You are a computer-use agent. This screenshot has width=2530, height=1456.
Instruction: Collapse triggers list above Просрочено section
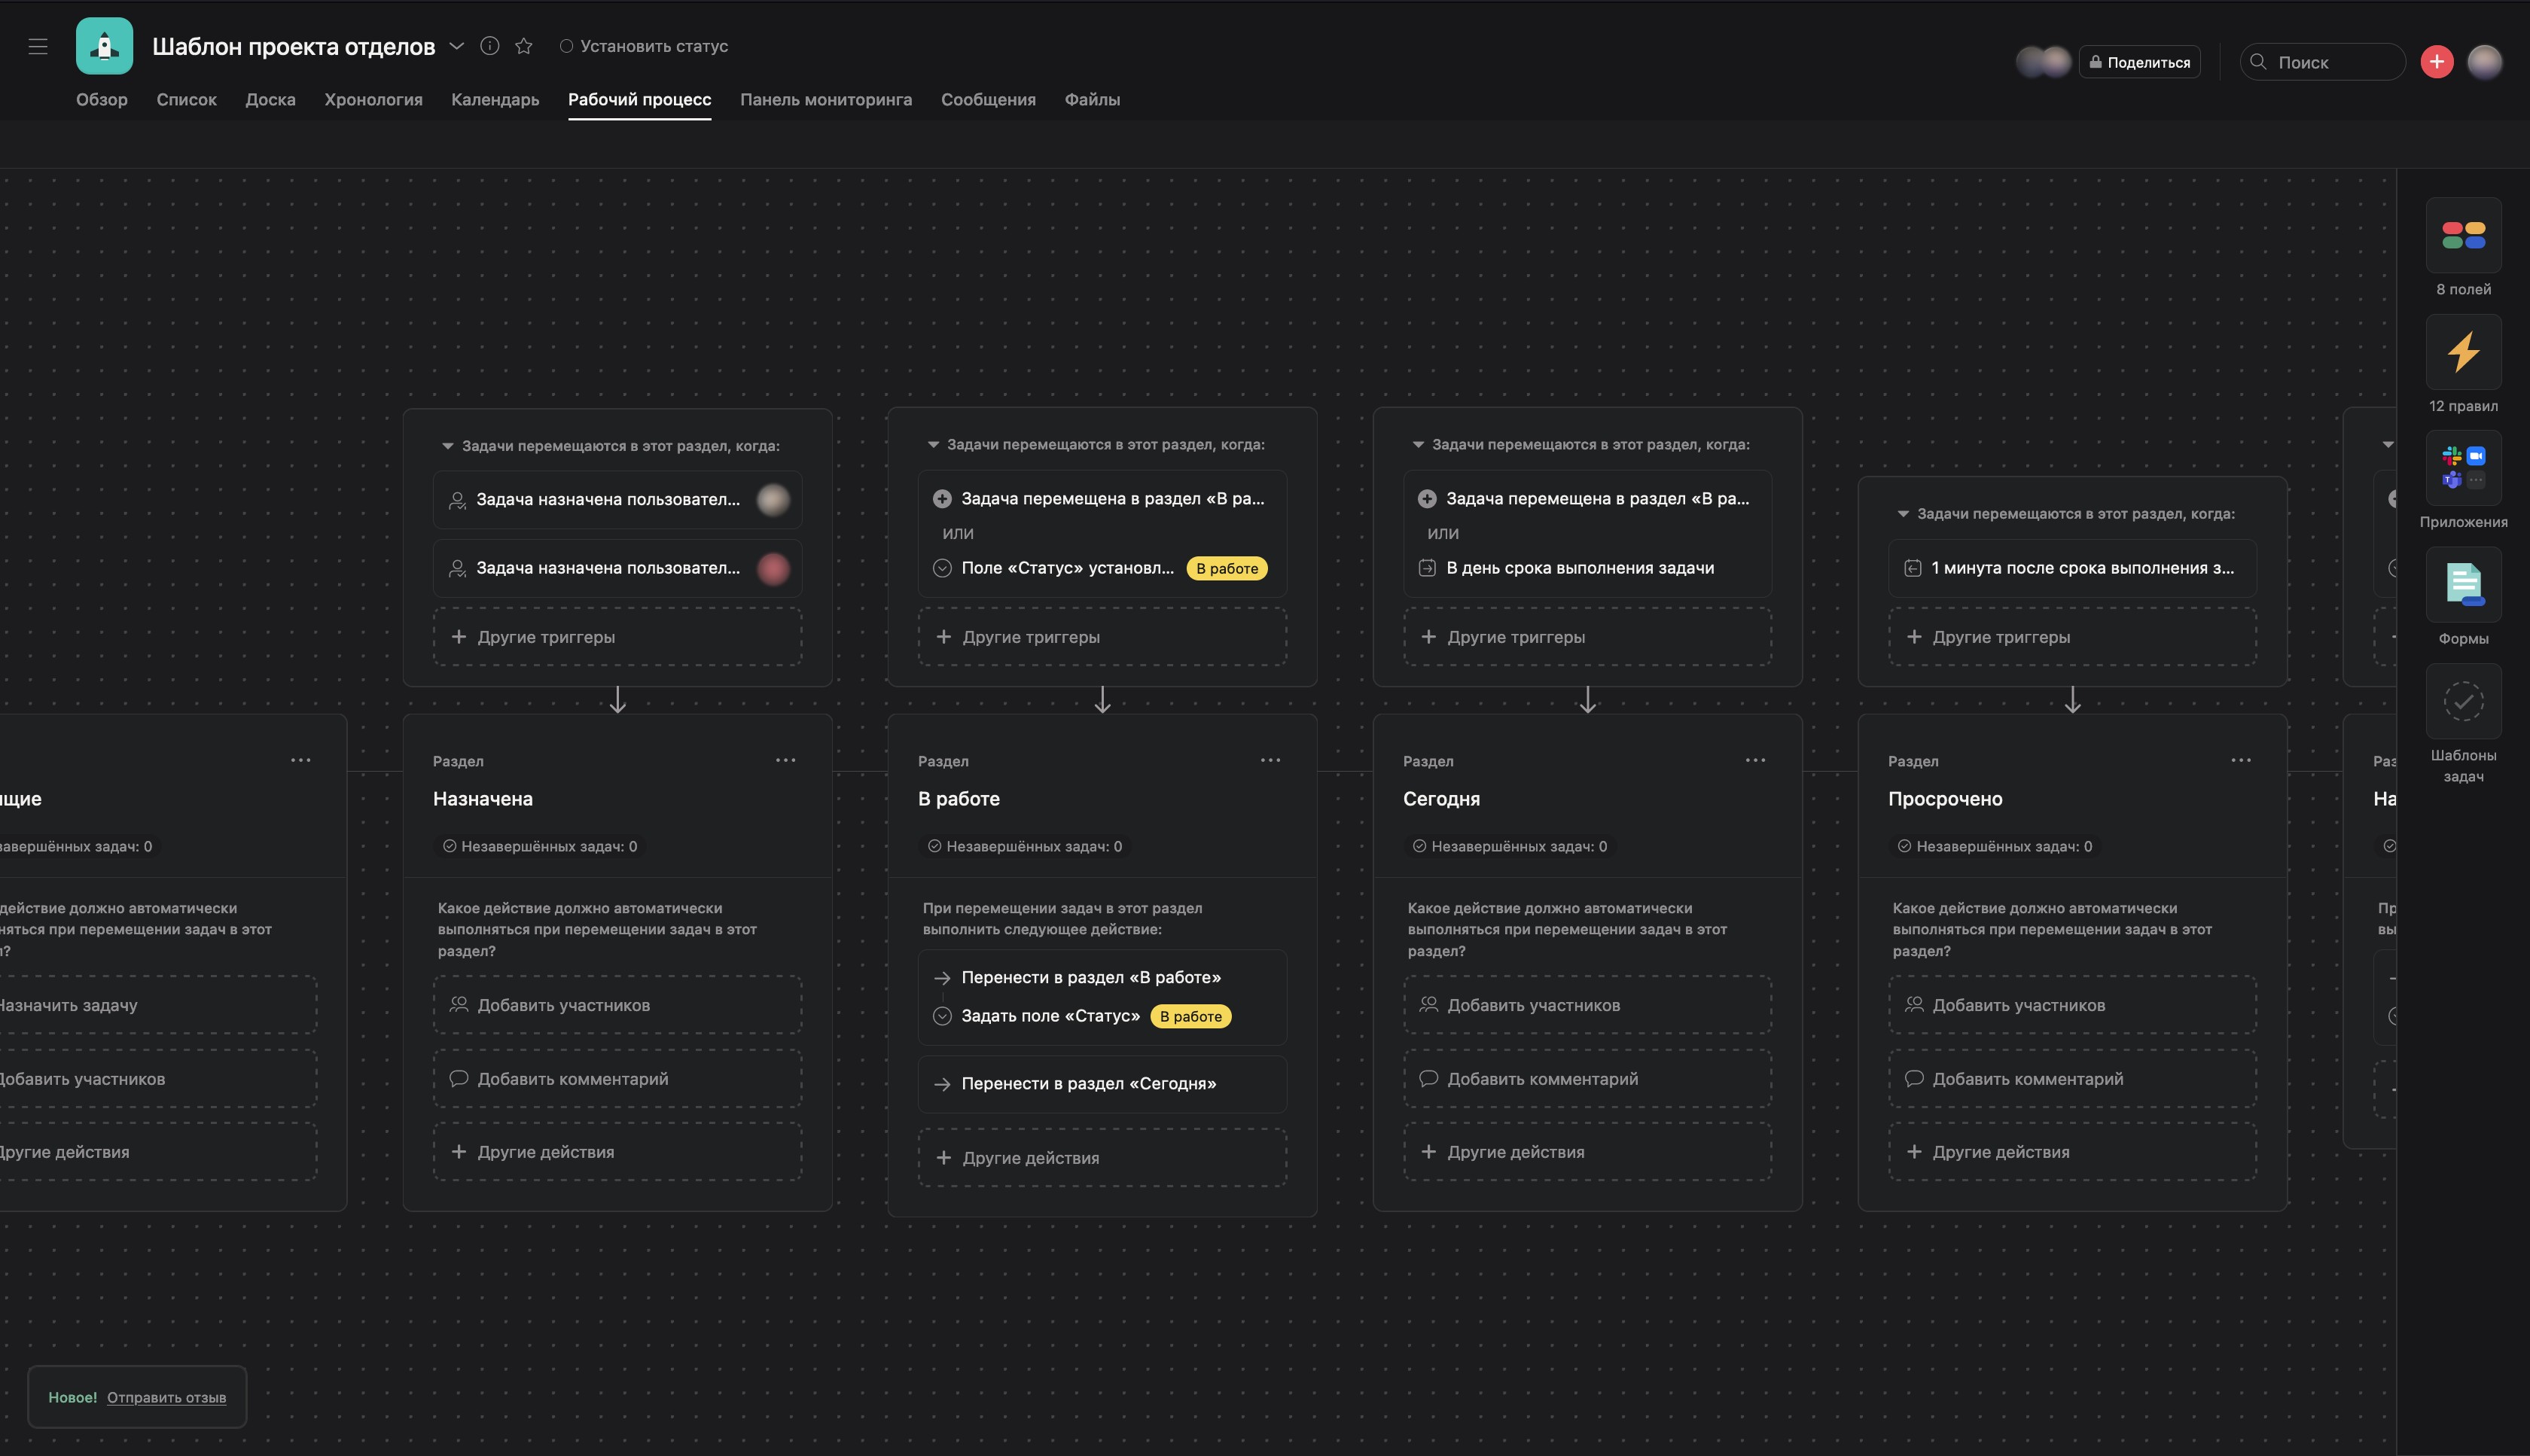tap(1903, 514)
